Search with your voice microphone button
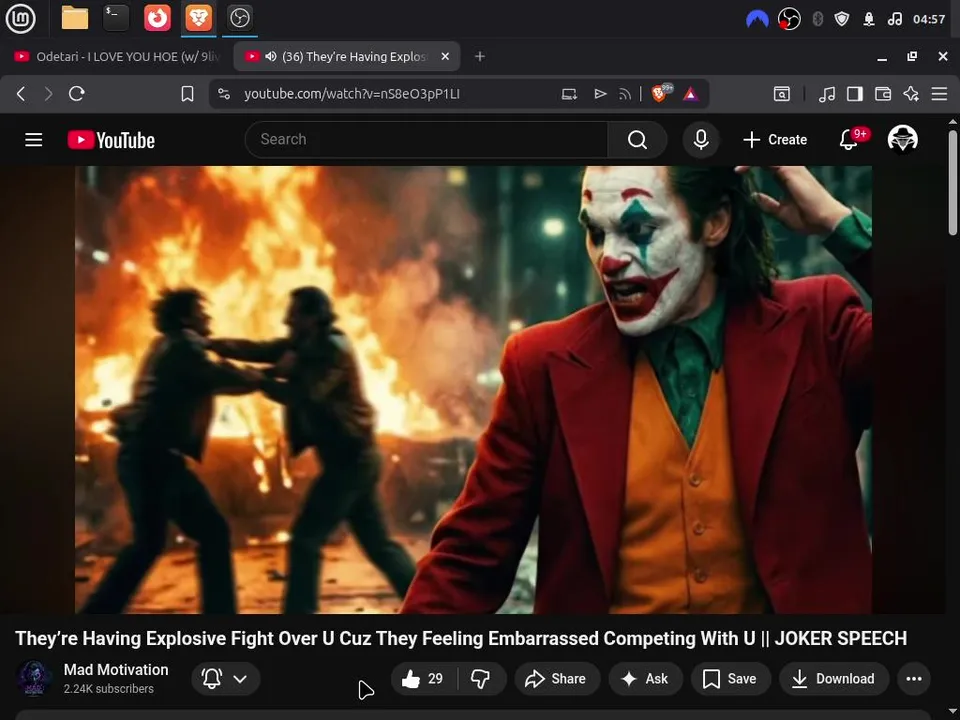Image resolution: width=960 pixels, height=720 pixels. 701,140
